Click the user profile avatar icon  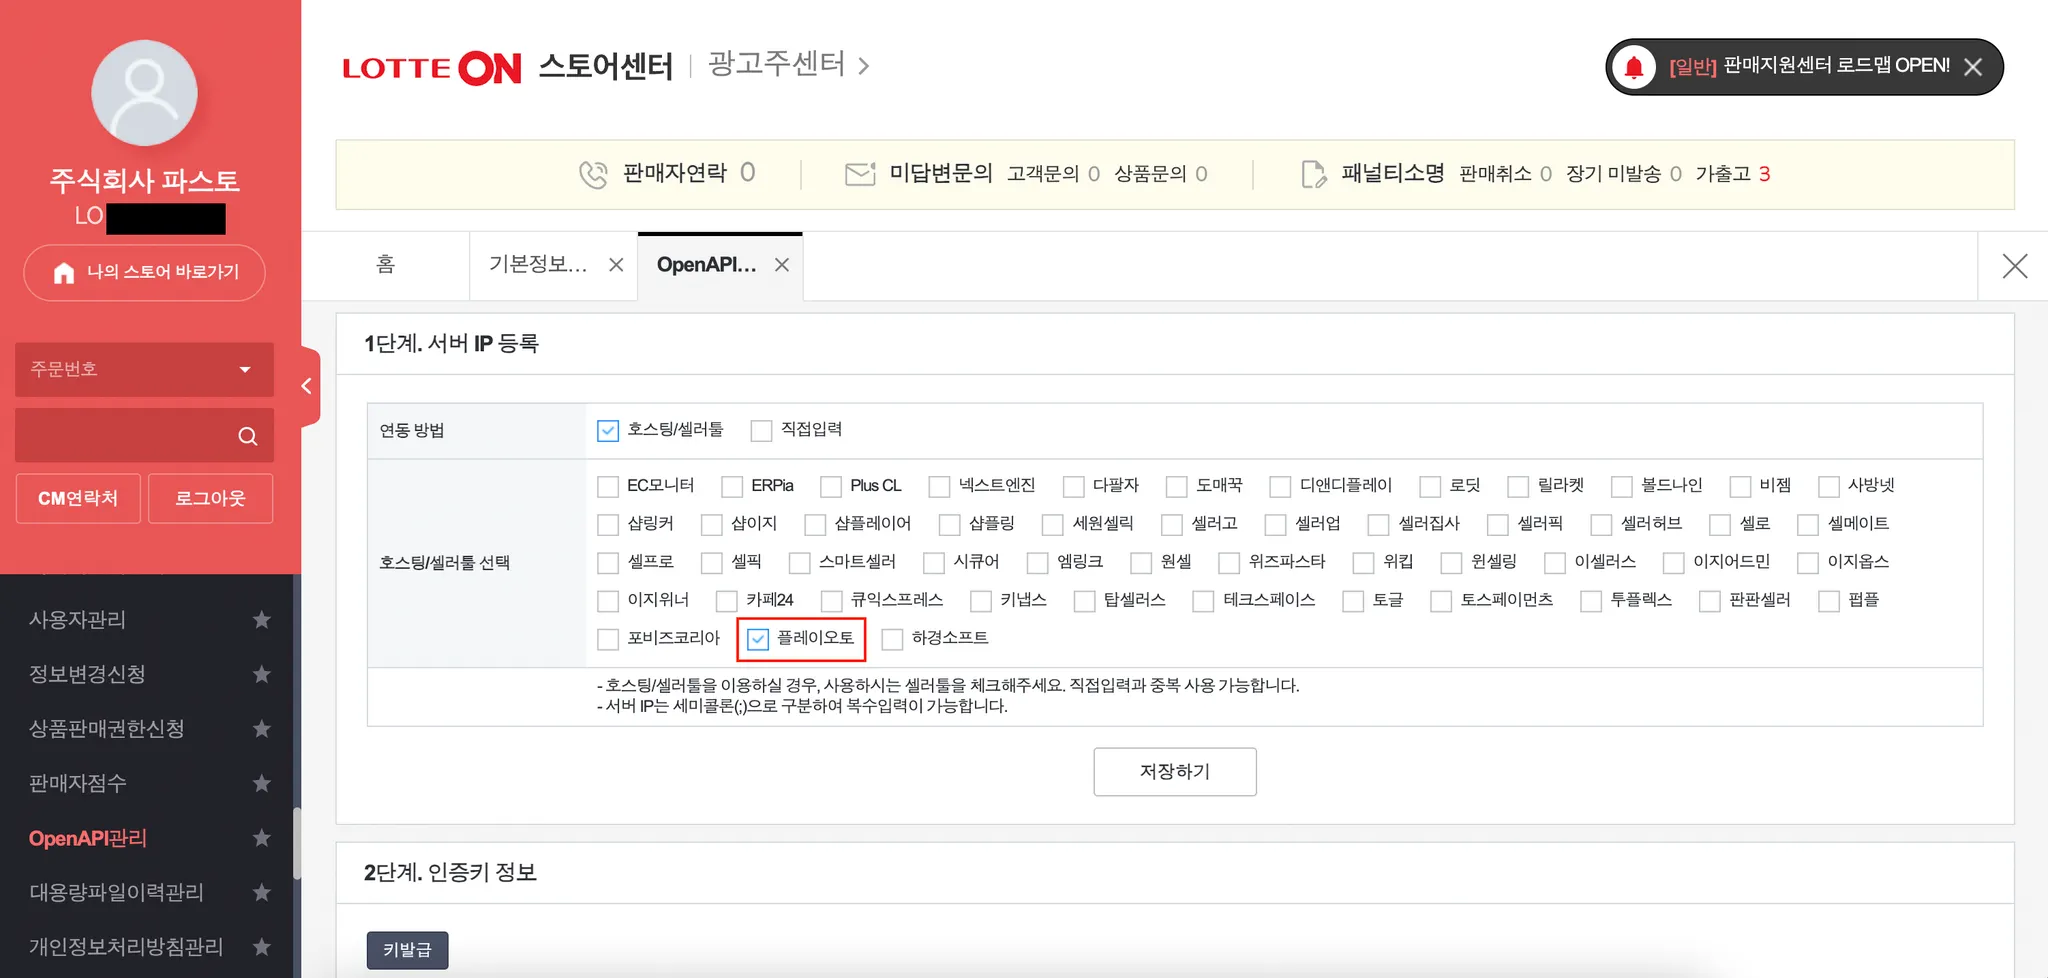(x=144, y=93)
